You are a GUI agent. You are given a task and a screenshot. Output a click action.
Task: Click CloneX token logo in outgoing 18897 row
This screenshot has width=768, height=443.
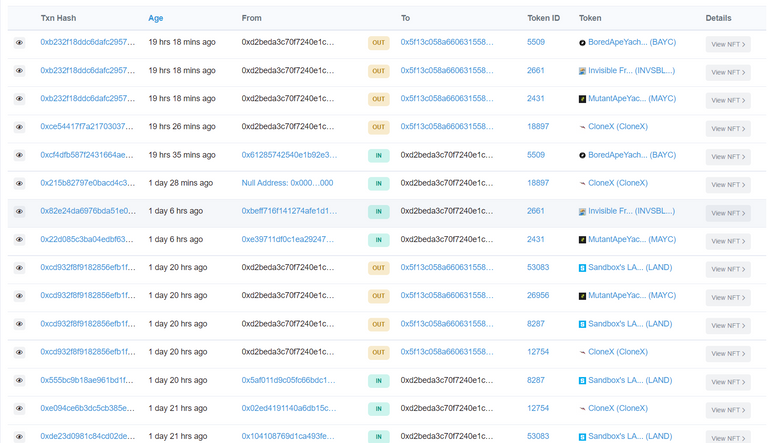[582, 127]
